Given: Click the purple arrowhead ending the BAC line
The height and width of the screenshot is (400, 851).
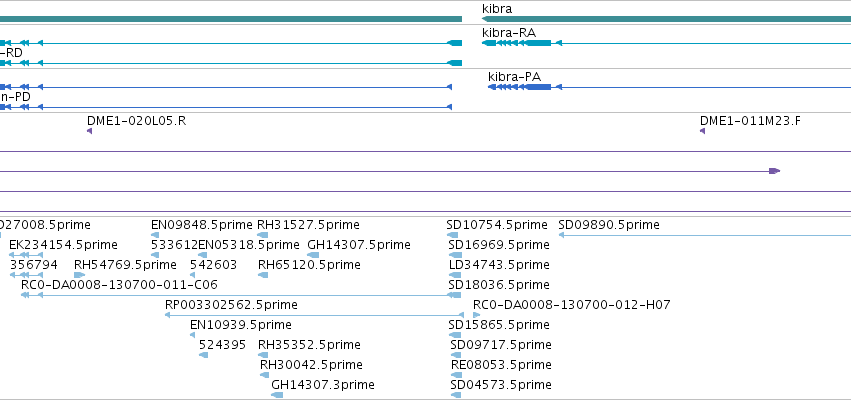Looking at the screenshot, I should tap(774, 171).
